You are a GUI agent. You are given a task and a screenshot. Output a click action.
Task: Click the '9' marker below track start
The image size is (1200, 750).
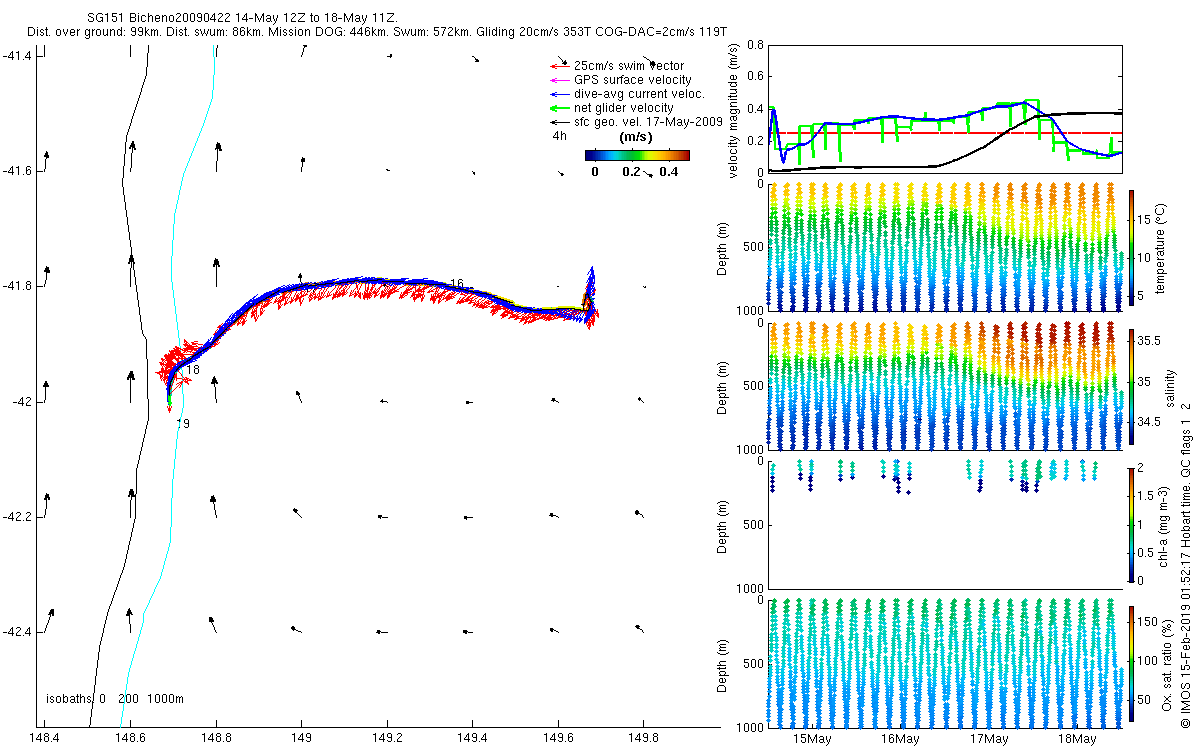(x=186, y=424)
